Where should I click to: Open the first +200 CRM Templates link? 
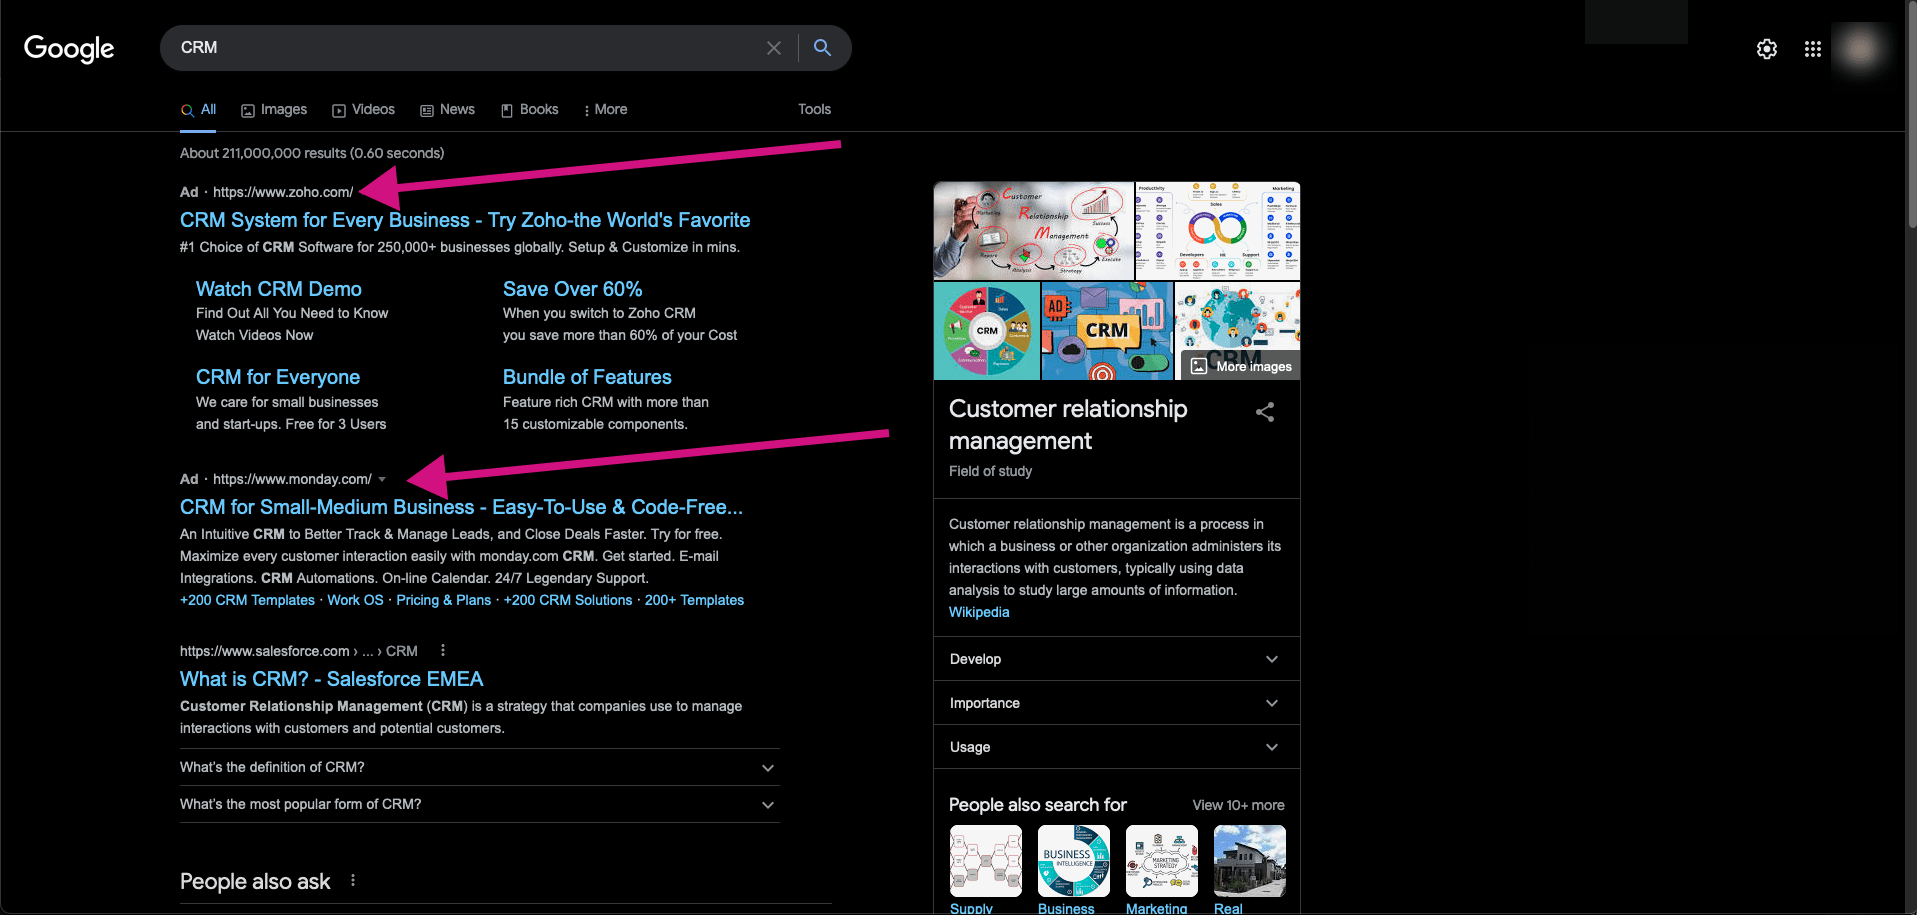click(247, 600)
